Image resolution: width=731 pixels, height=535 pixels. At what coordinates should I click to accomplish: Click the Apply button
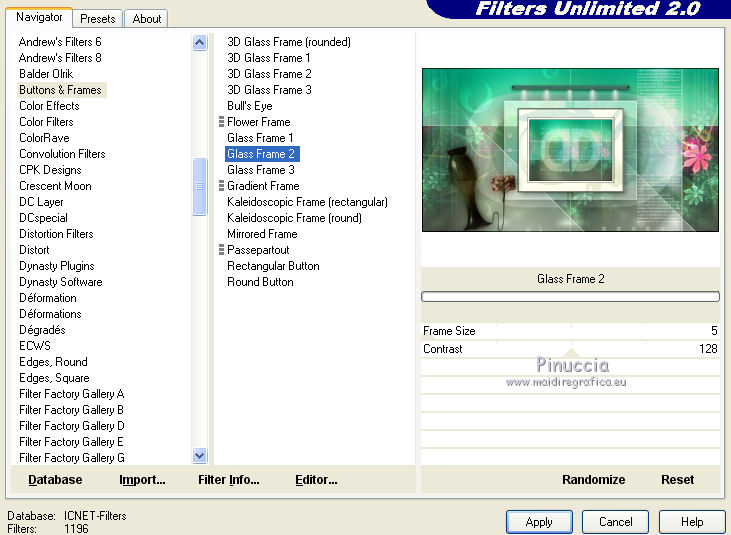[x=539, y=521]
